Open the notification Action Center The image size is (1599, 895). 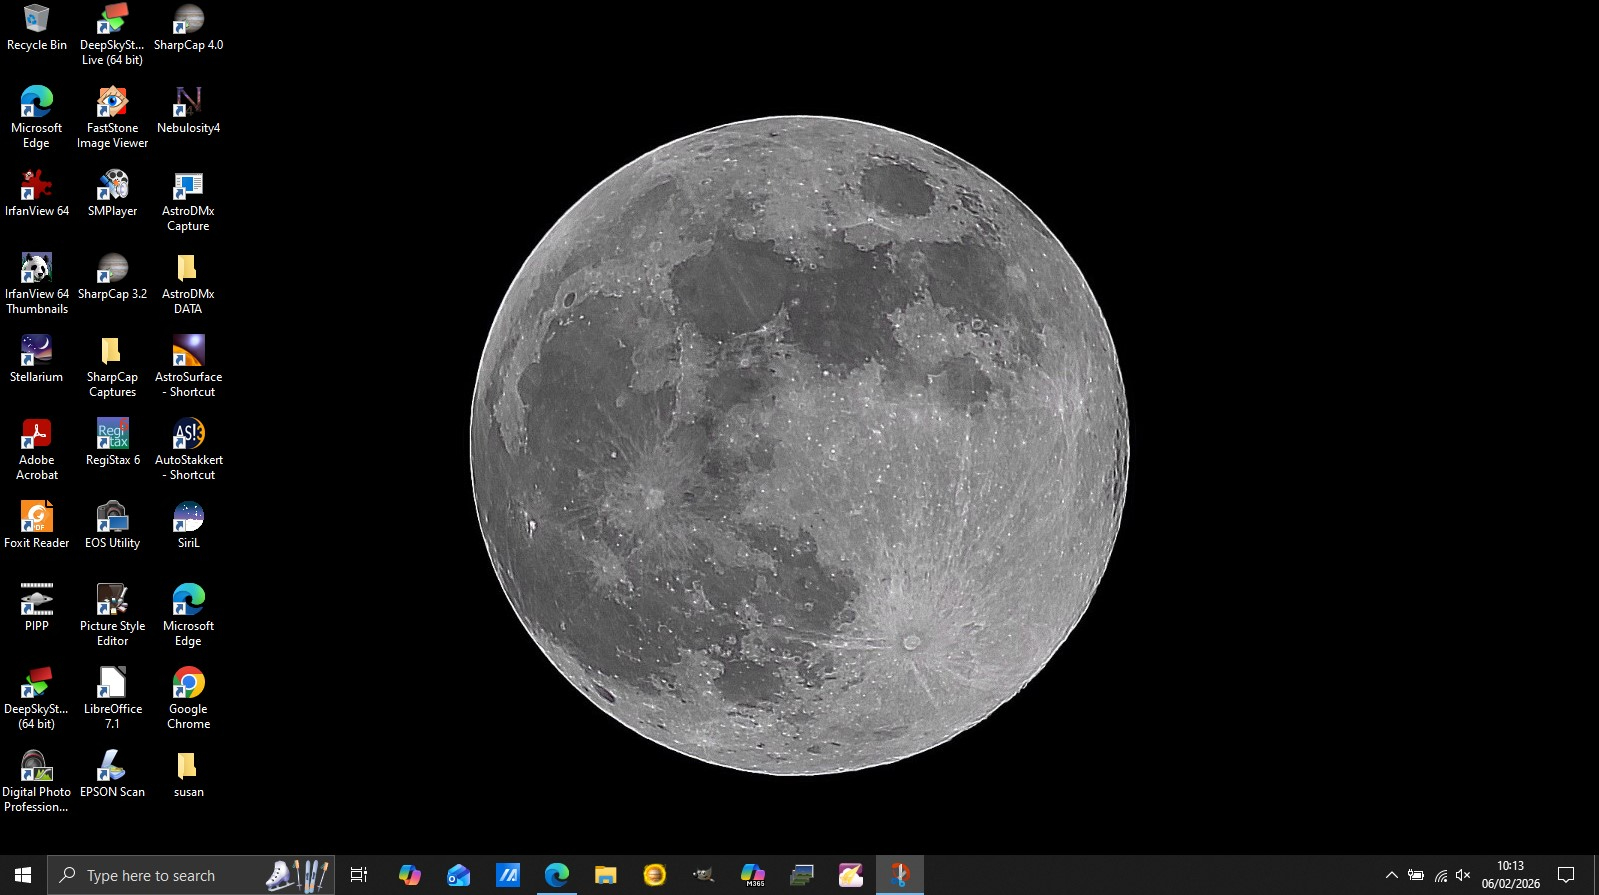(x=1566, y=876)
